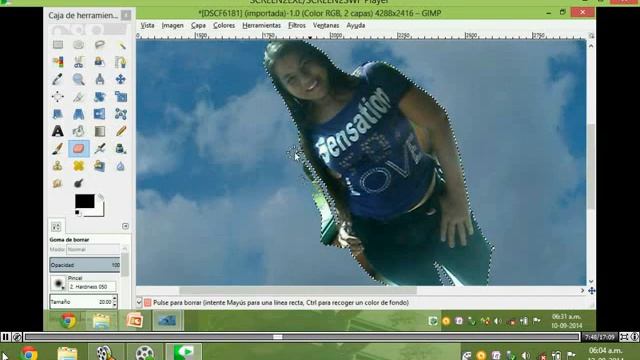The height and width of the screenshot is (360, 640).
Task: Open the Colores menu
Action: point(224,25)
